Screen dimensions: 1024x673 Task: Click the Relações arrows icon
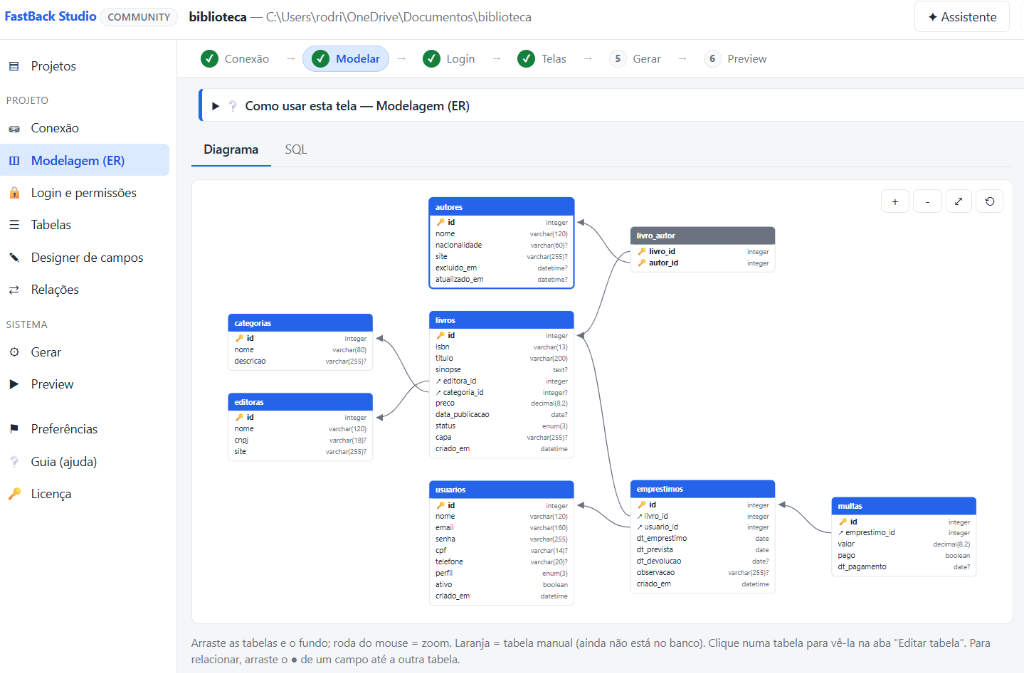pyautogui.click(x=14, y=290)
